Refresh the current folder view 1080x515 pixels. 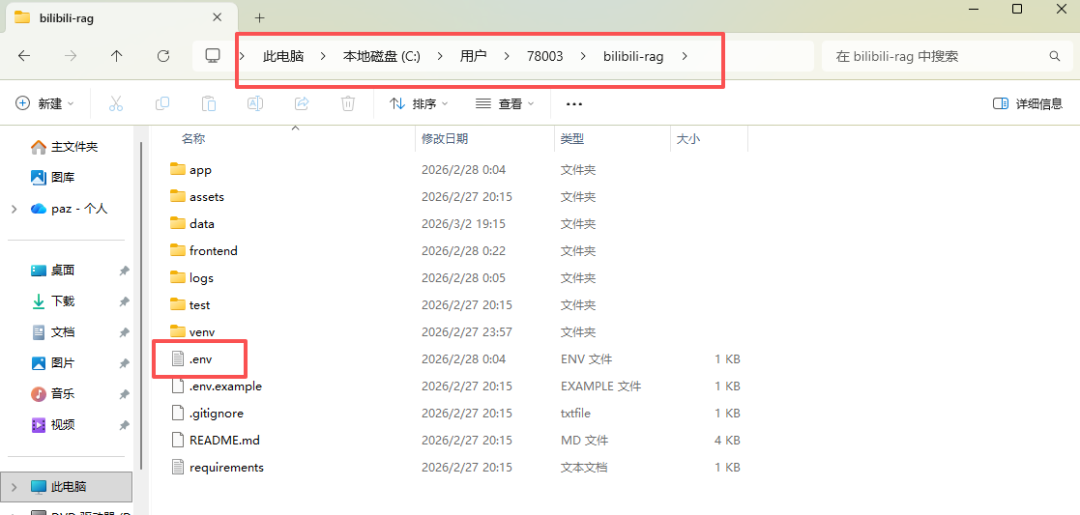[x=163, y=56]
